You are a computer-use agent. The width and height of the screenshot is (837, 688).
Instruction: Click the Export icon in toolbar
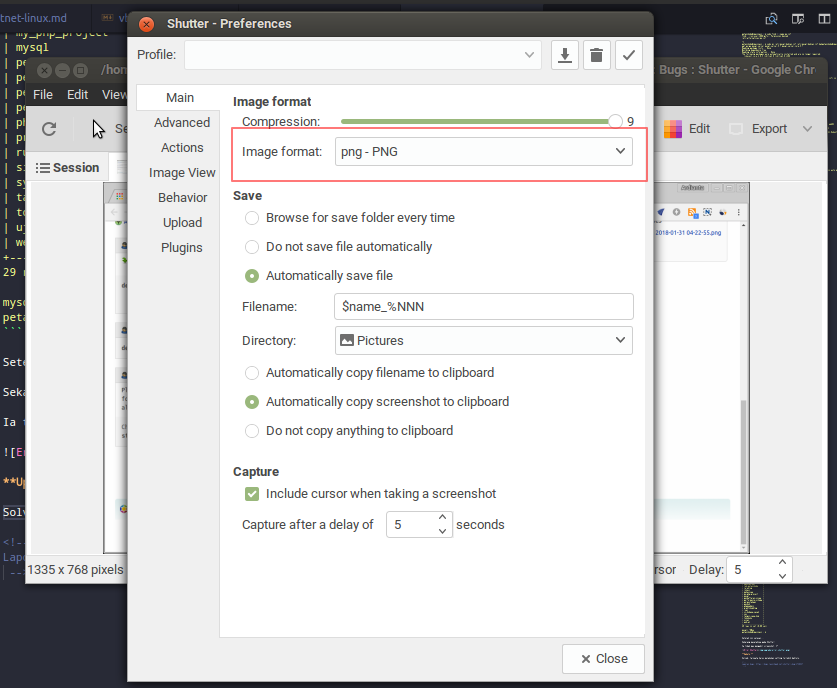[x=737, y=129]
